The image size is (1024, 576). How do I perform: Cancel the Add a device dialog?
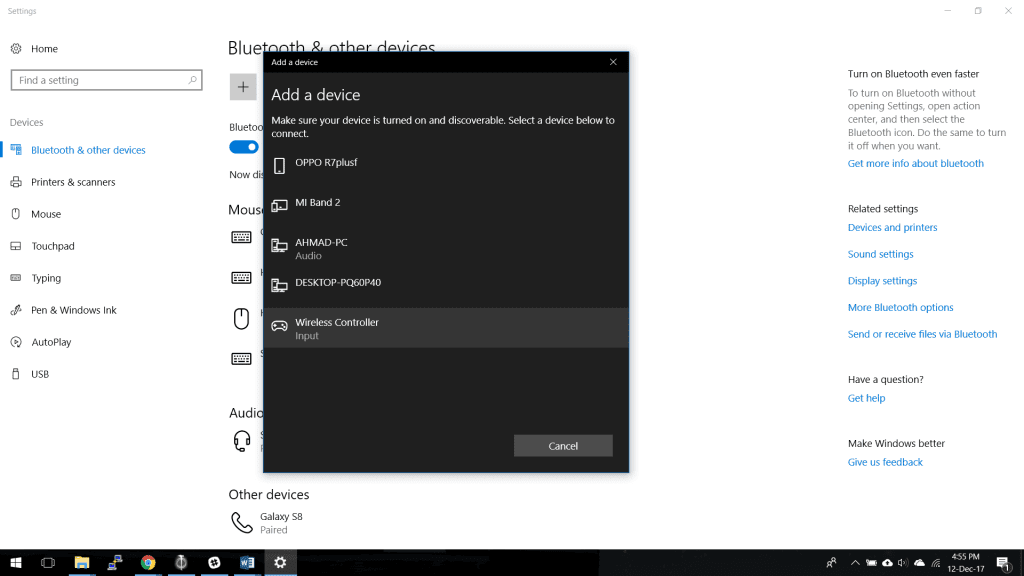[563, 446]
